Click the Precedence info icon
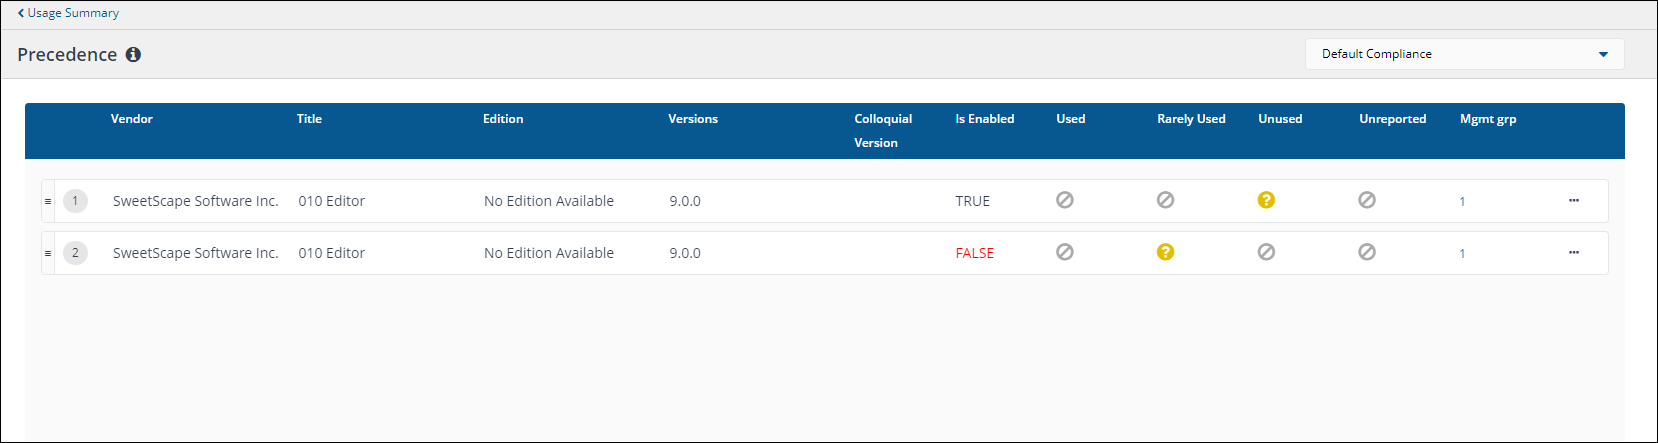Image resolution: width=1658 pixels, height=443 pixels. tap(133, 55)
